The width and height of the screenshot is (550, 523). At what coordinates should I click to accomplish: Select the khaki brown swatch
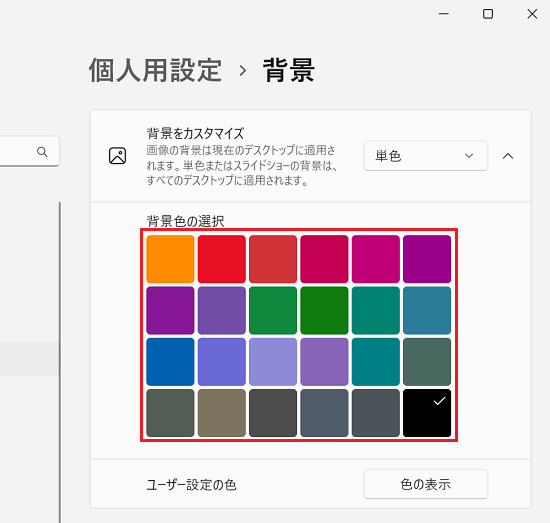click(222, 413)
